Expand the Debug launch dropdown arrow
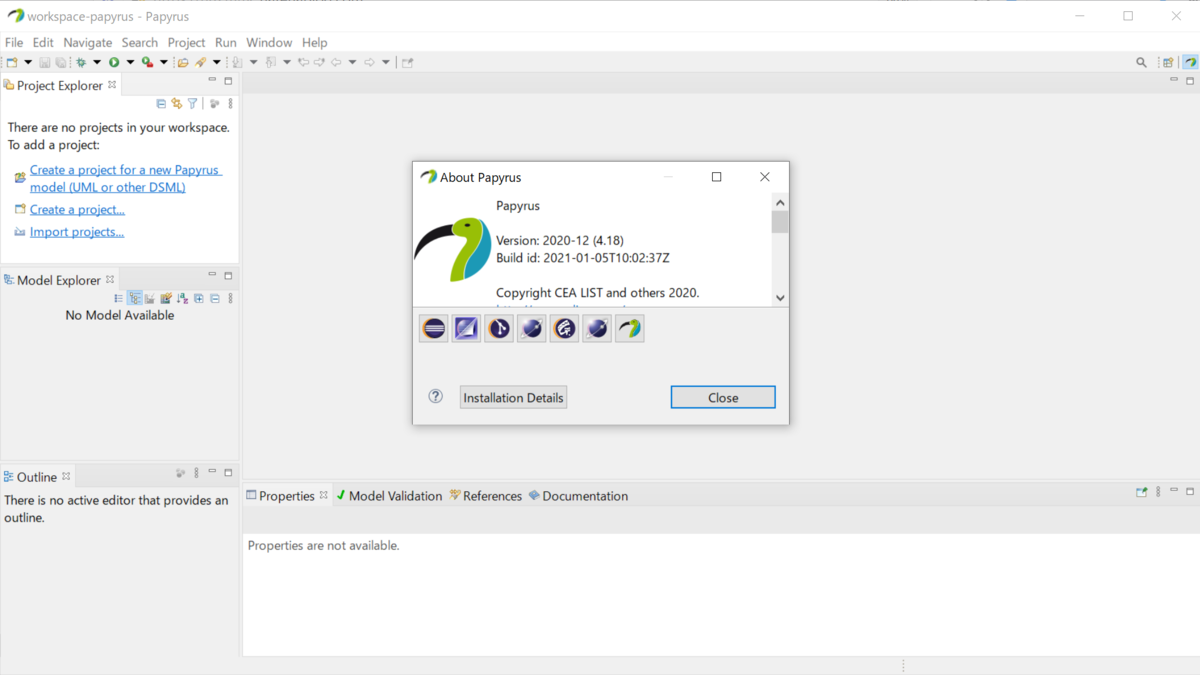Viewport: 1200px width, 675px height. [x=97, y=62]
